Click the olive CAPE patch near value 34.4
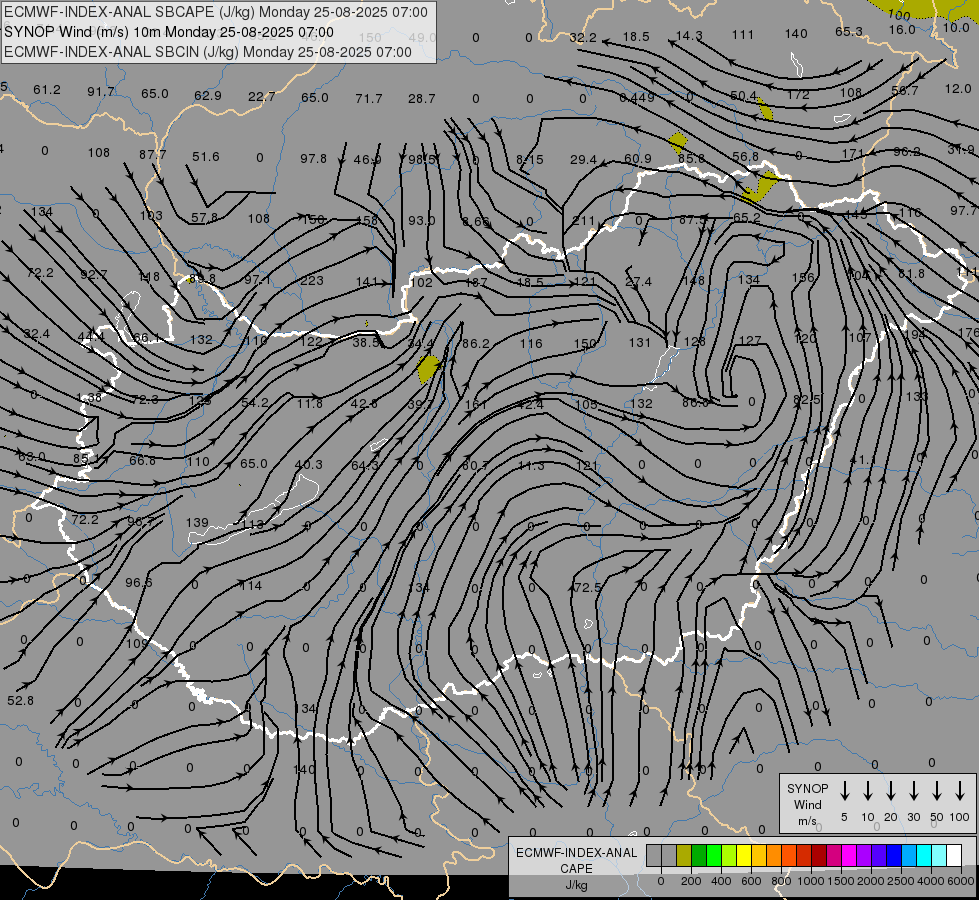 [428, 368]
